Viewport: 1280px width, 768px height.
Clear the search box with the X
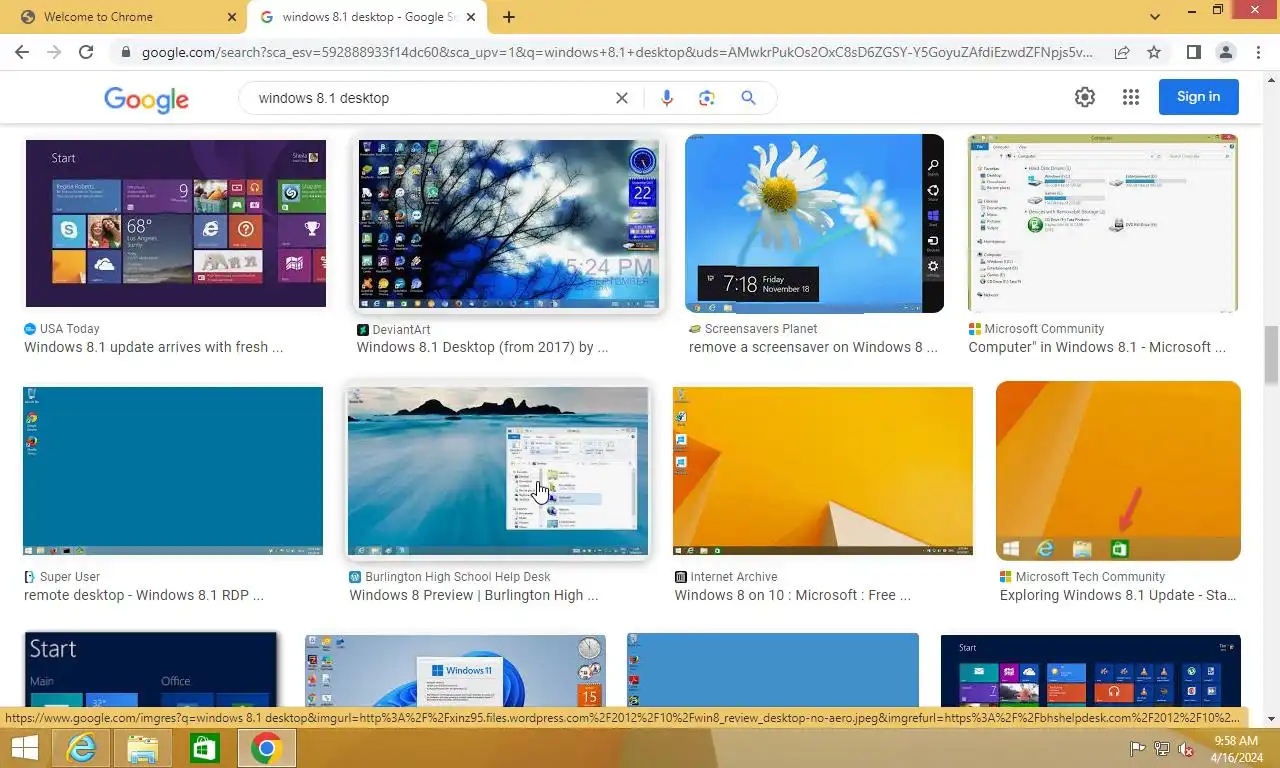tap(621, 98)
